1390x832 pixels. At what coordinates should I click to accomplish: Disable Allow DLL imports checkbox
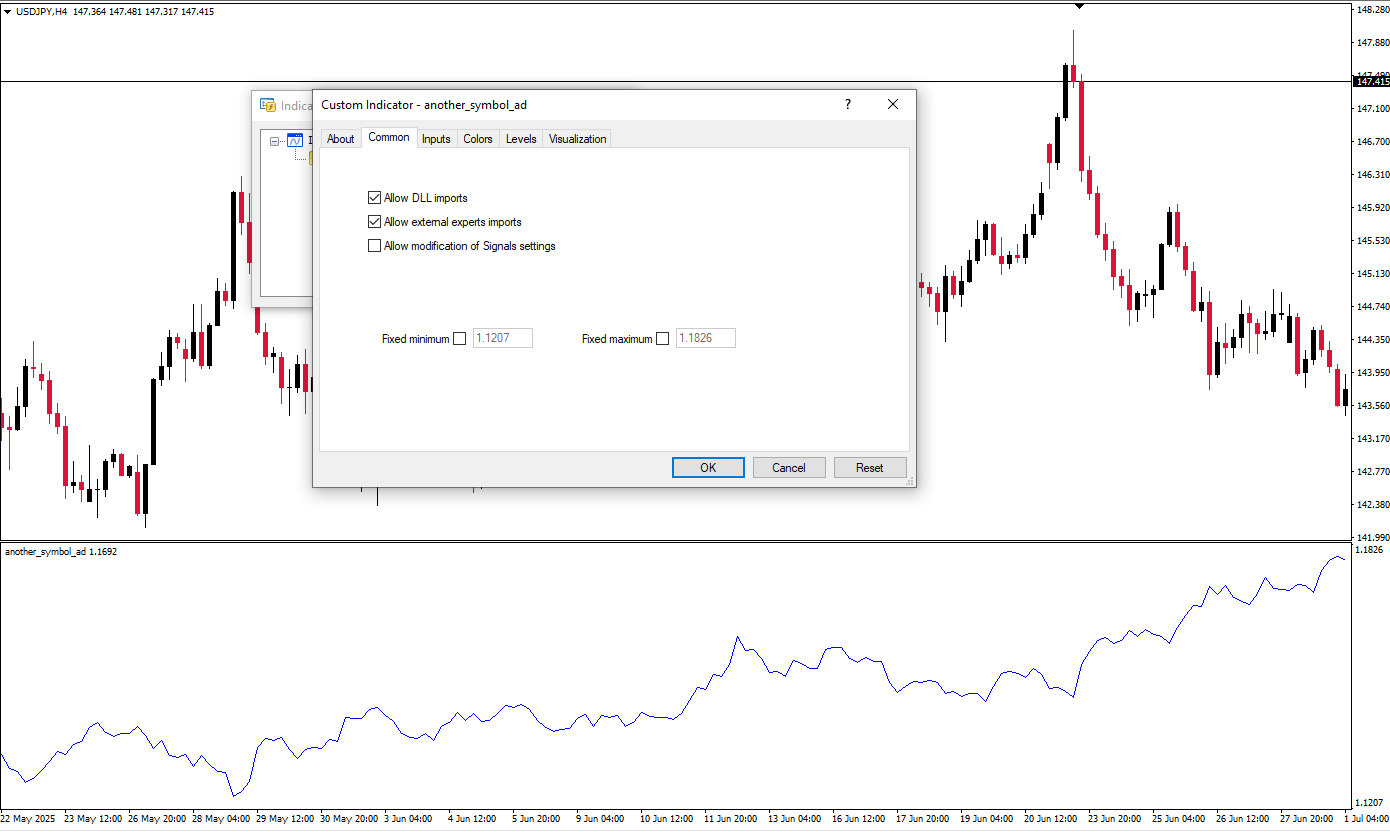point(375,198)
